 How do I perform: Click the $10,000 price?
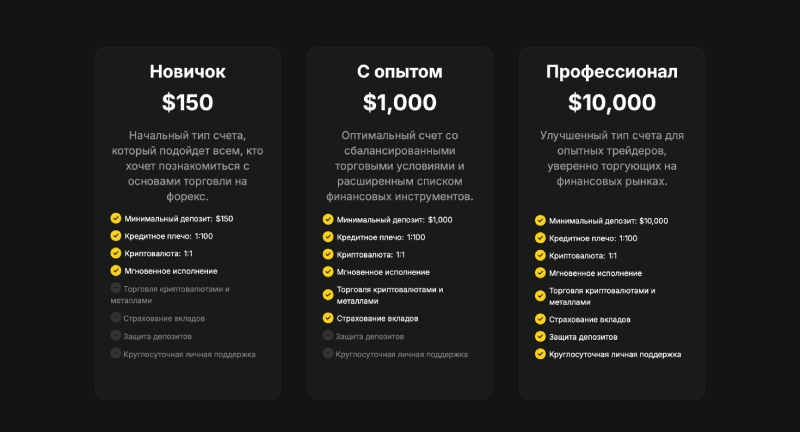[x=612, y=102]
